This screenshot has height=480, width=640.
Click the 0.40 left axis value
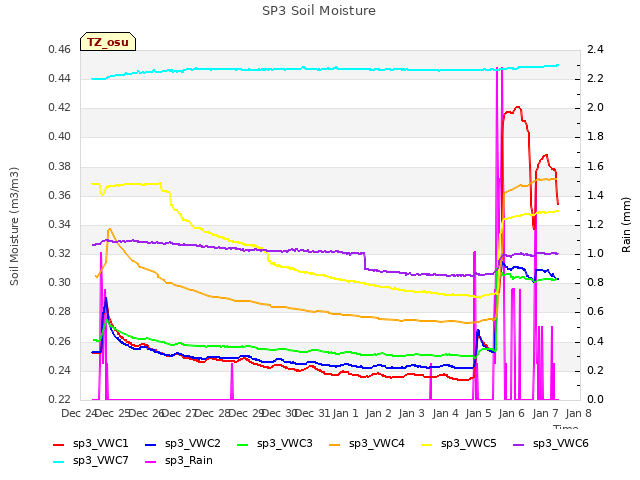click(x=59, y=137)
